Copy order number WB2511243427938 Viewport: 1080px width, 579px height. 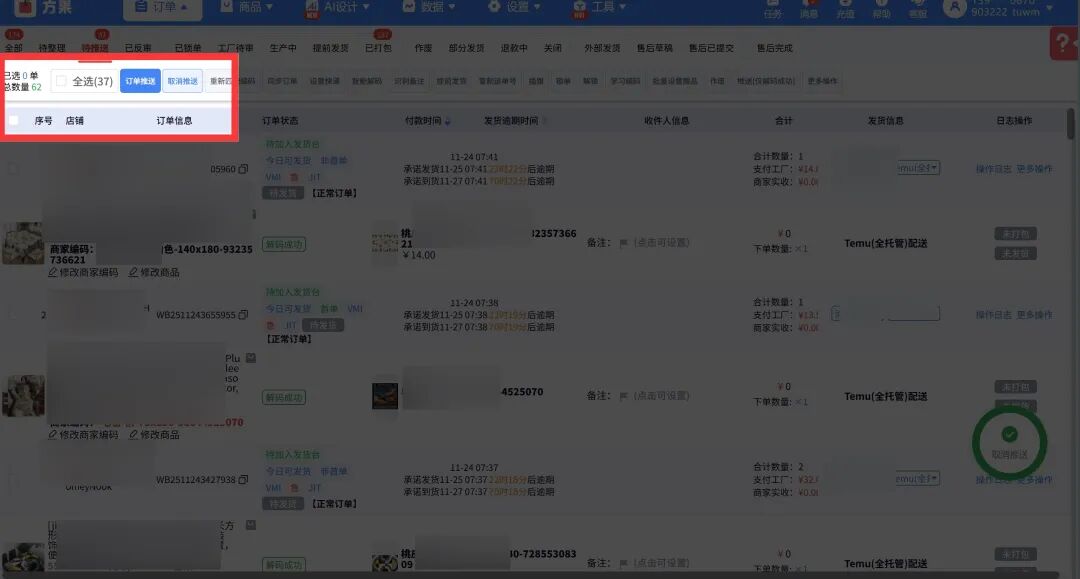point(243,479)
